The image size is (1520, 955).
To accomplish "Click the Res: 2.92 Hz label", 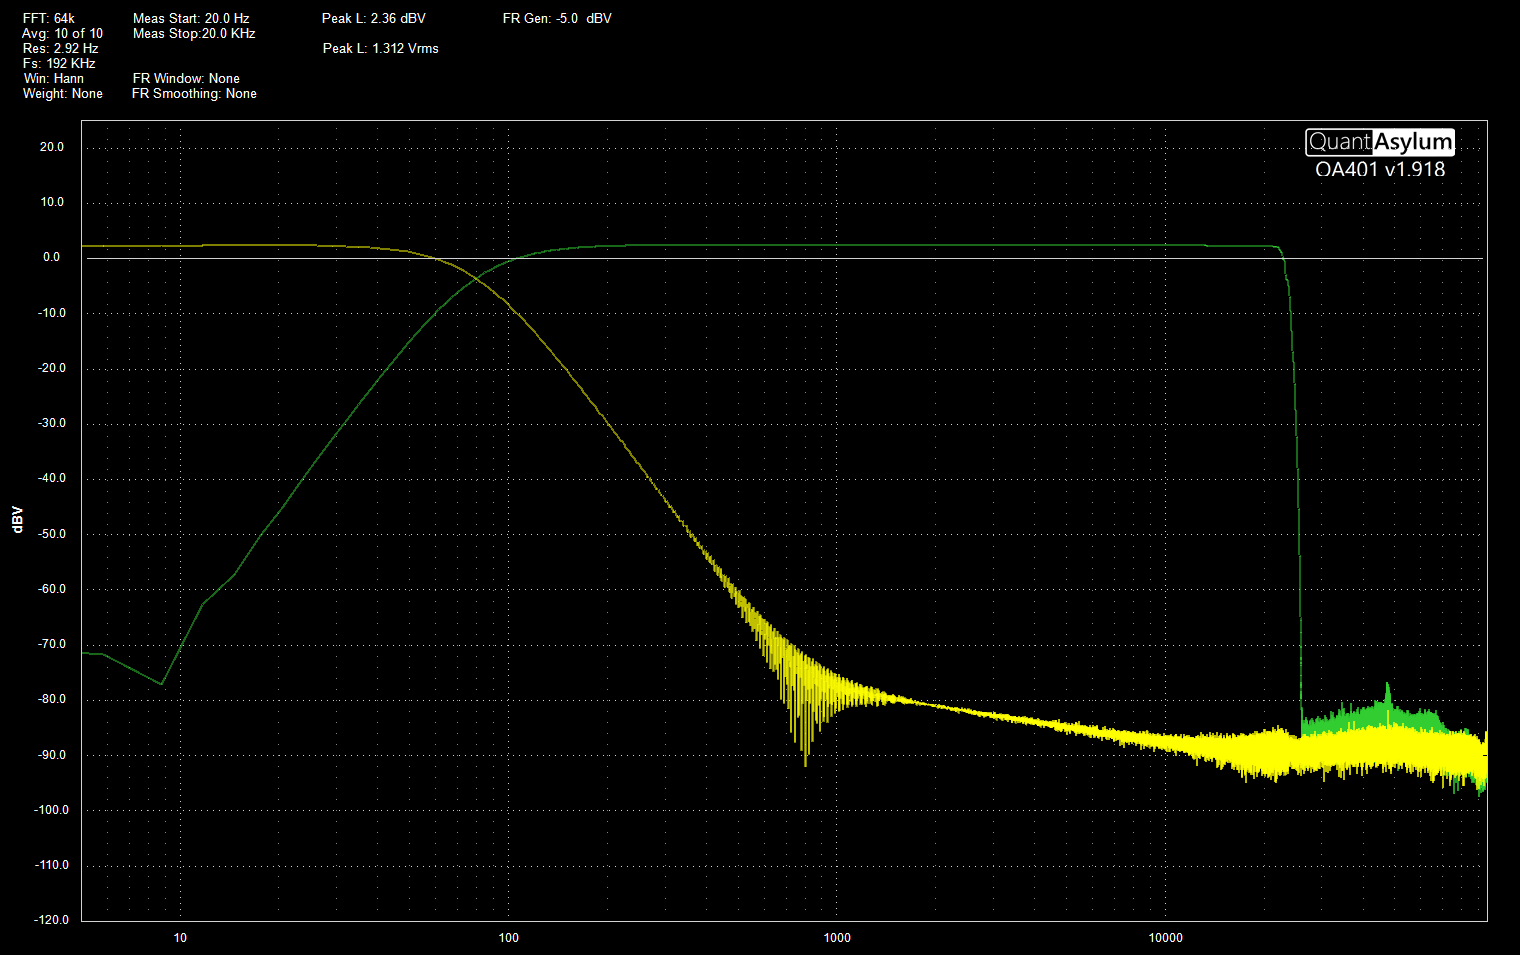I will [x=60, y=48].
